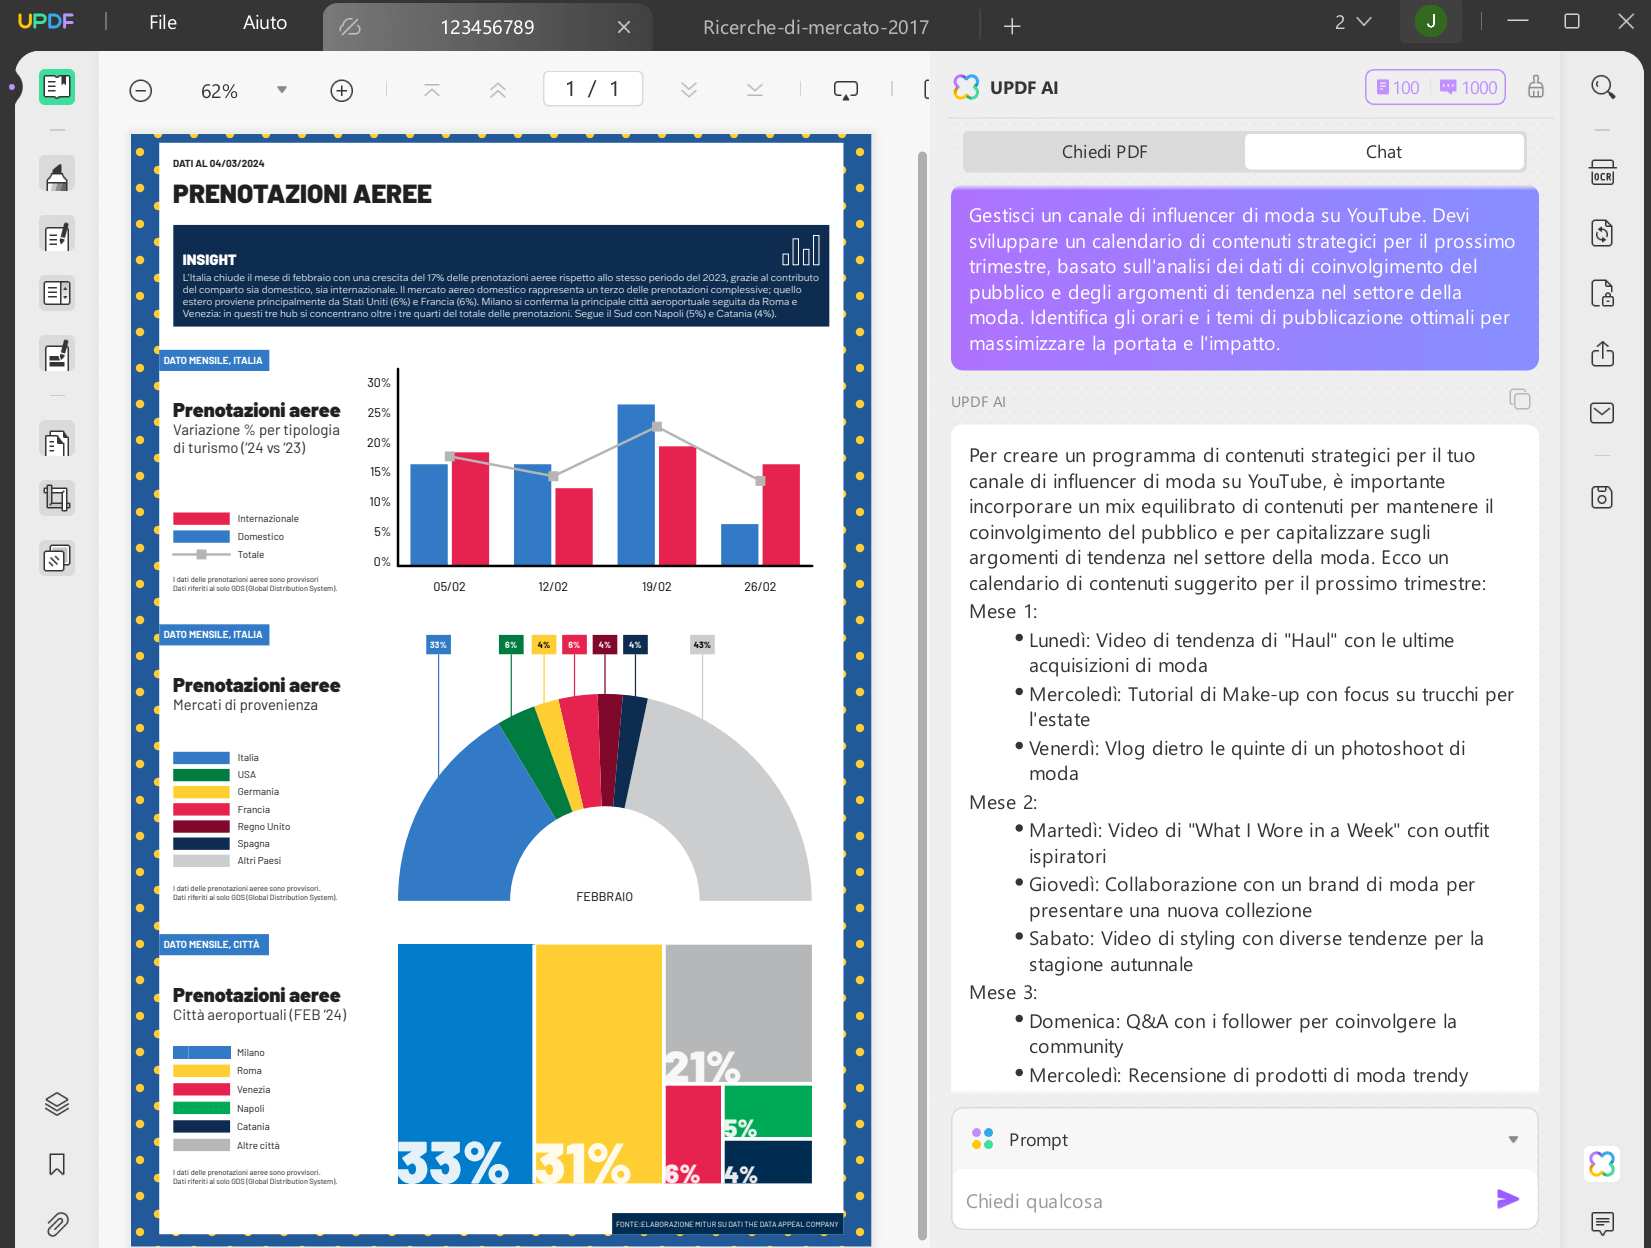Open the attachments paperclip panel
1651x1248 pixels.
coord(57,1224)
